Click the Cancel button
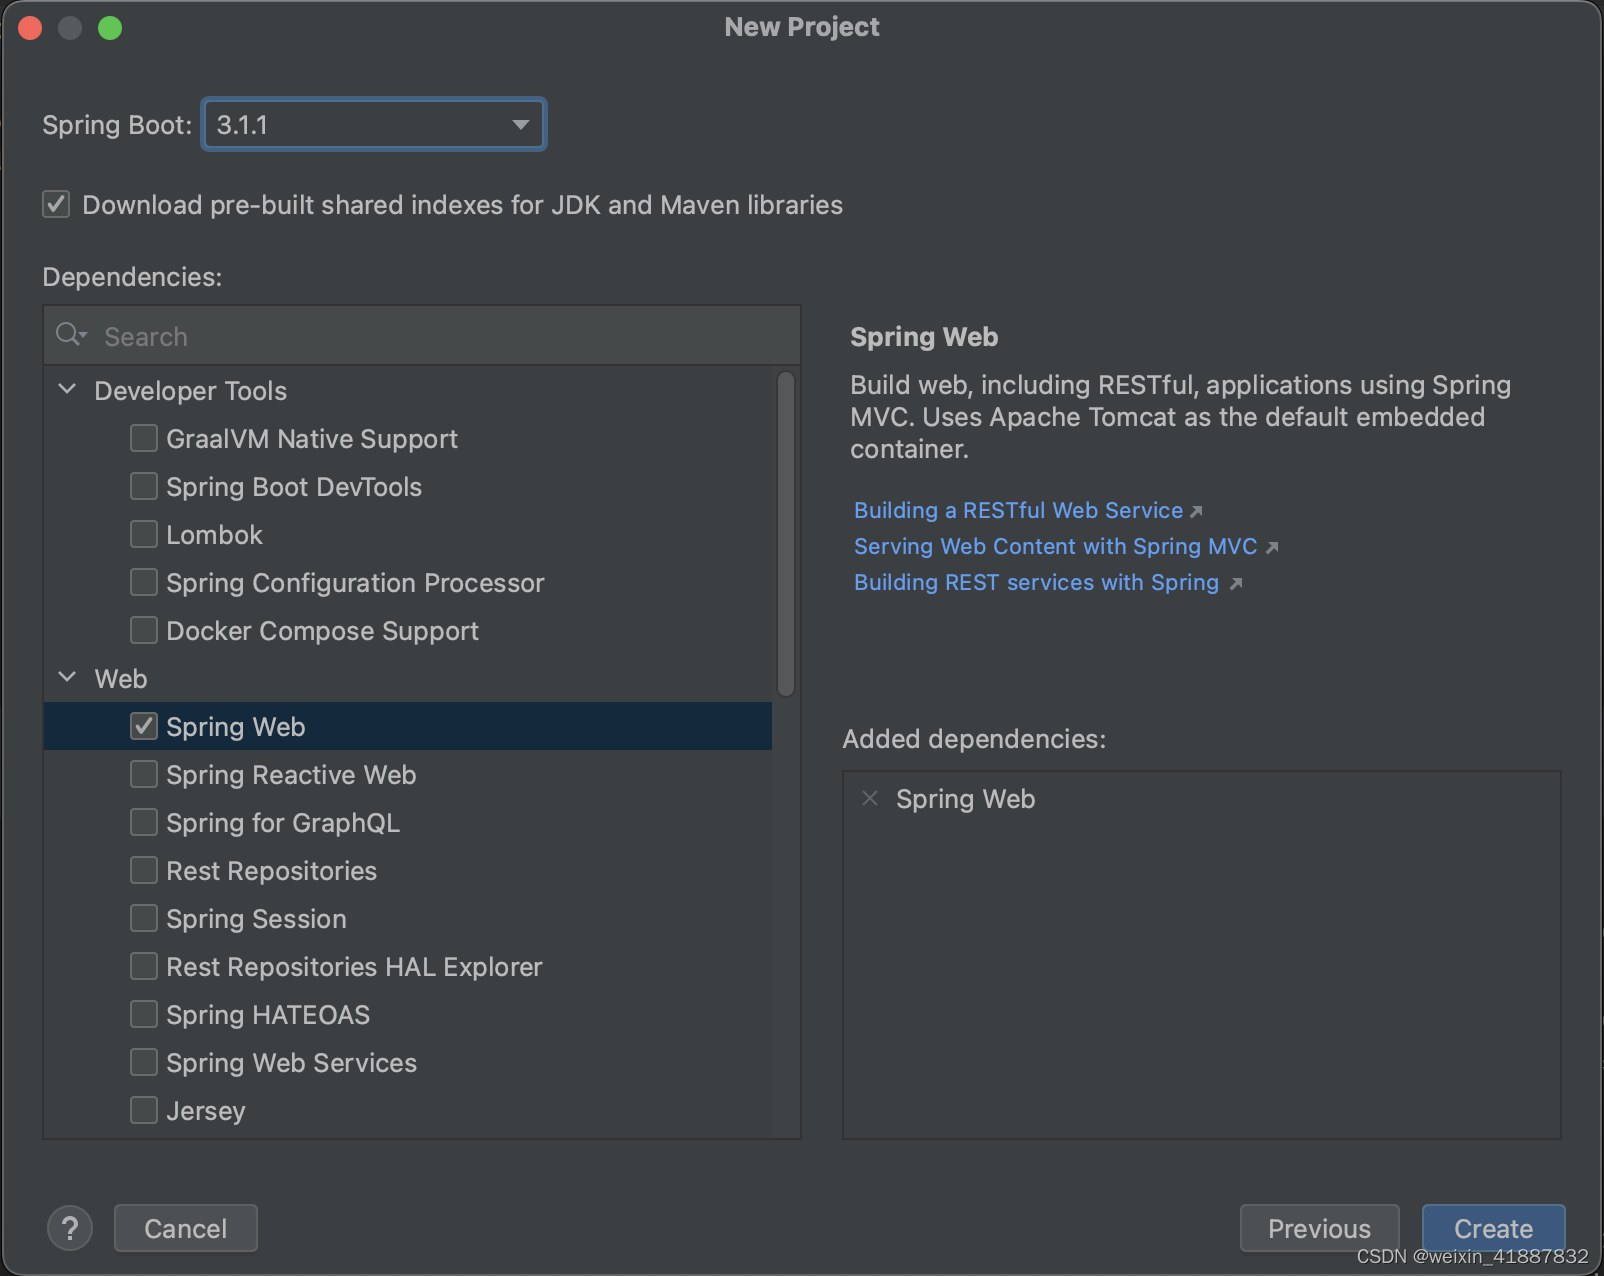This screenshot has width=1604, height=1276. click(x=186, y=1228)
